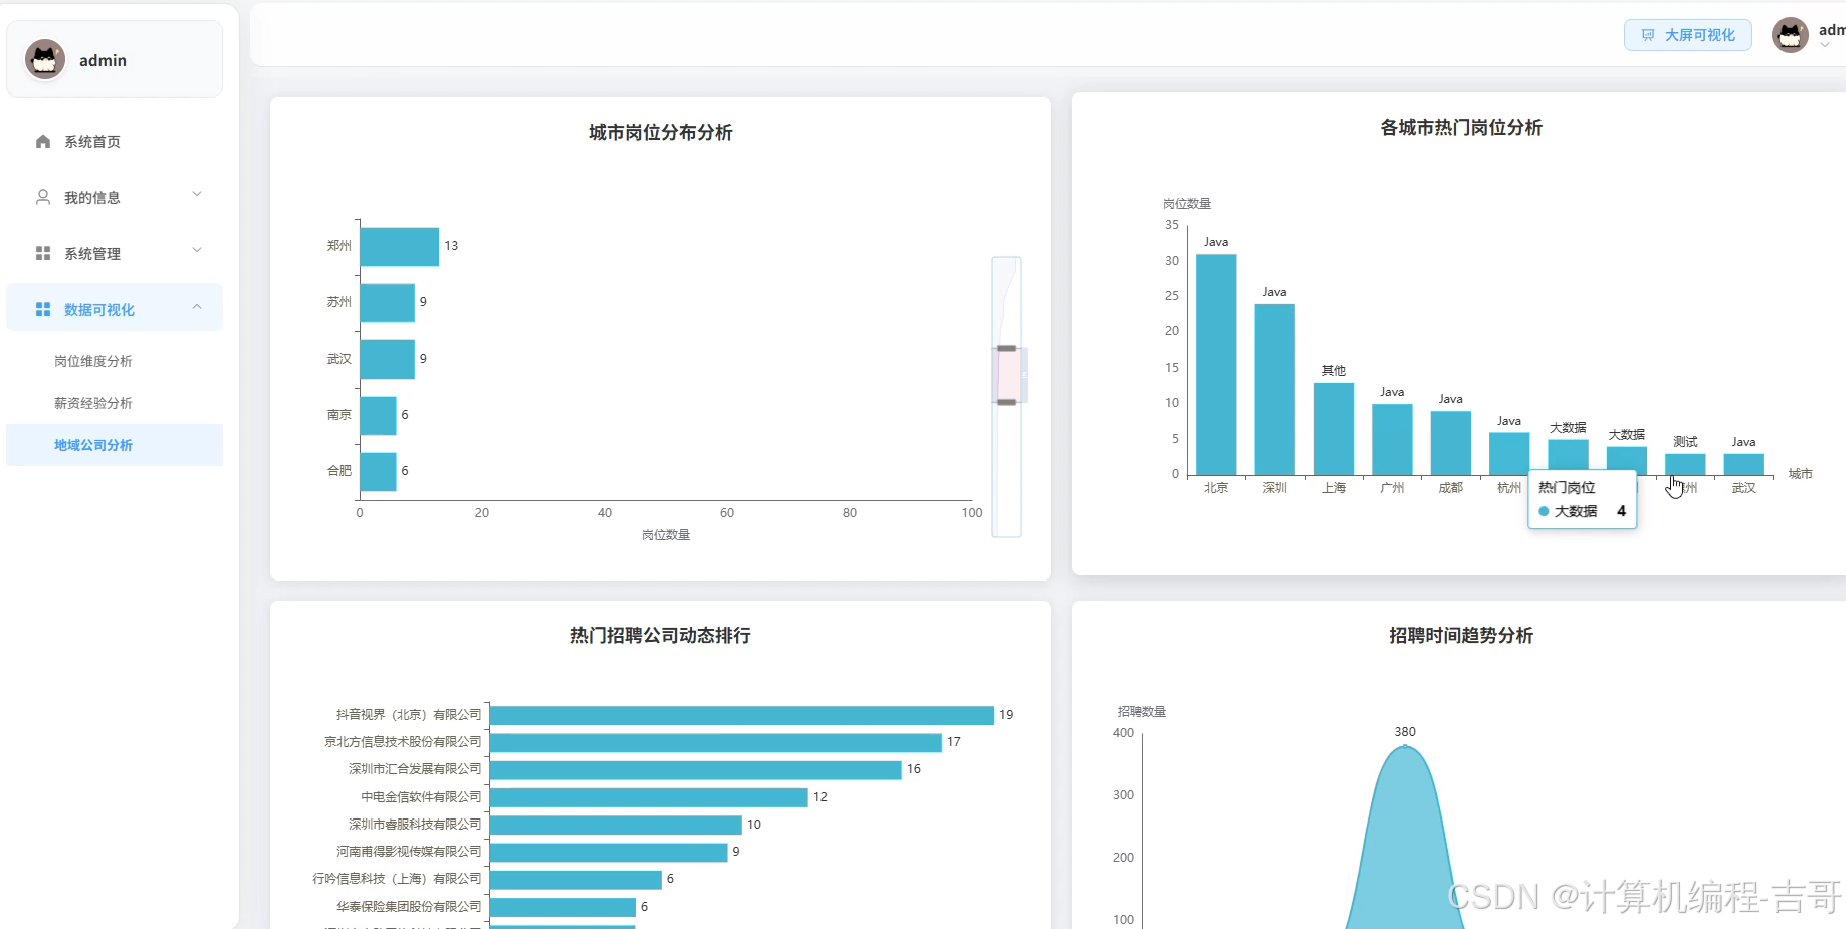Click the user icon beside 我的信息
The height and width of the screenshot is (929, 1846).
tap(43, 197)
